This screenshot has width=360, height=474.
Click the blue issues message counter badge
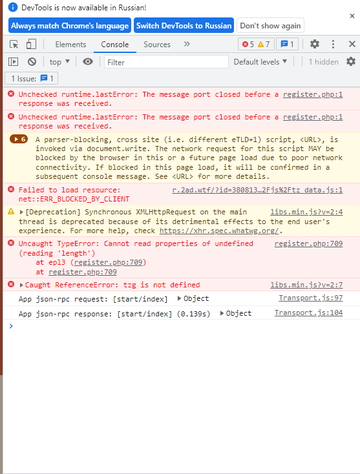pos(287,44)
